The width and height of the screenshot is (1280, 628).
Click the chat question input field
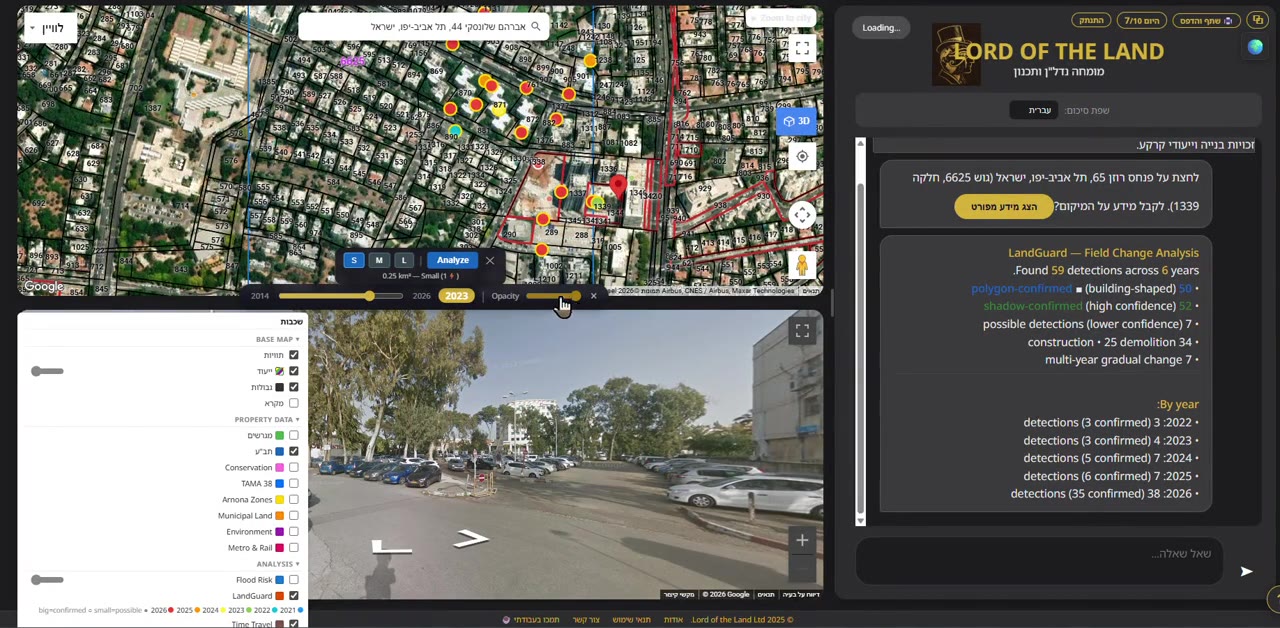coord(1040,562)
